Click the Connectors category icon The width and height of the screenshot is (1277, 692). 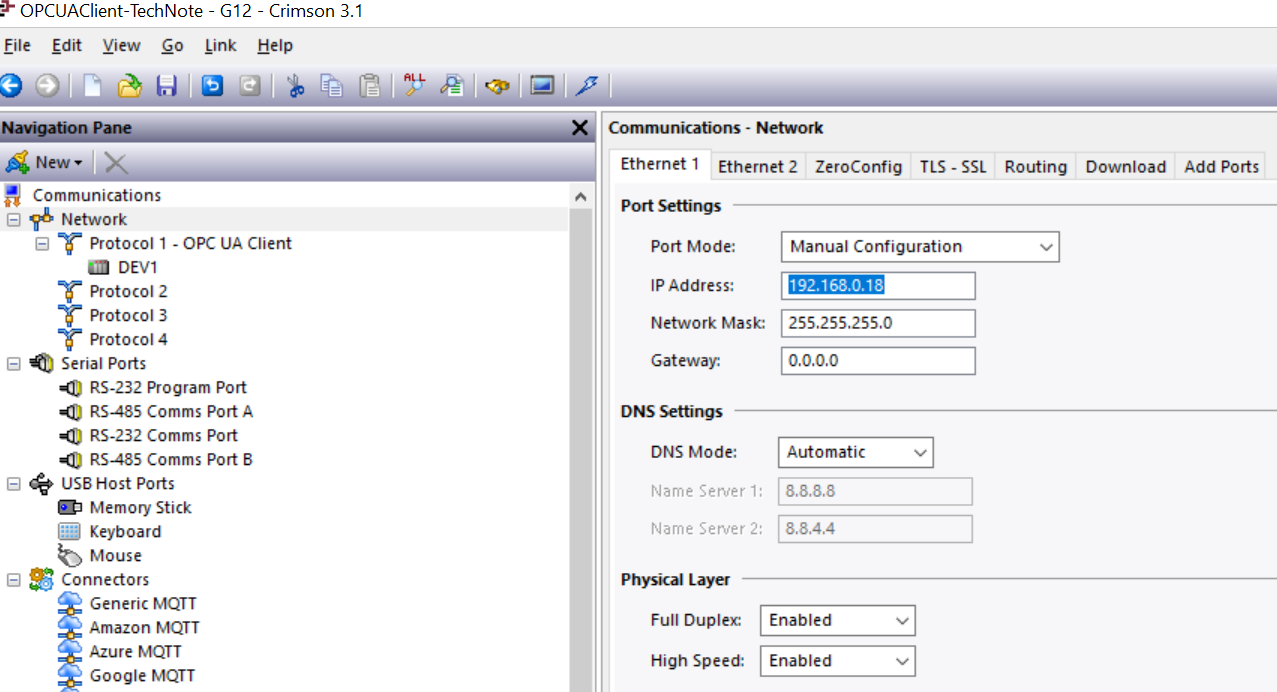point(41,579)
